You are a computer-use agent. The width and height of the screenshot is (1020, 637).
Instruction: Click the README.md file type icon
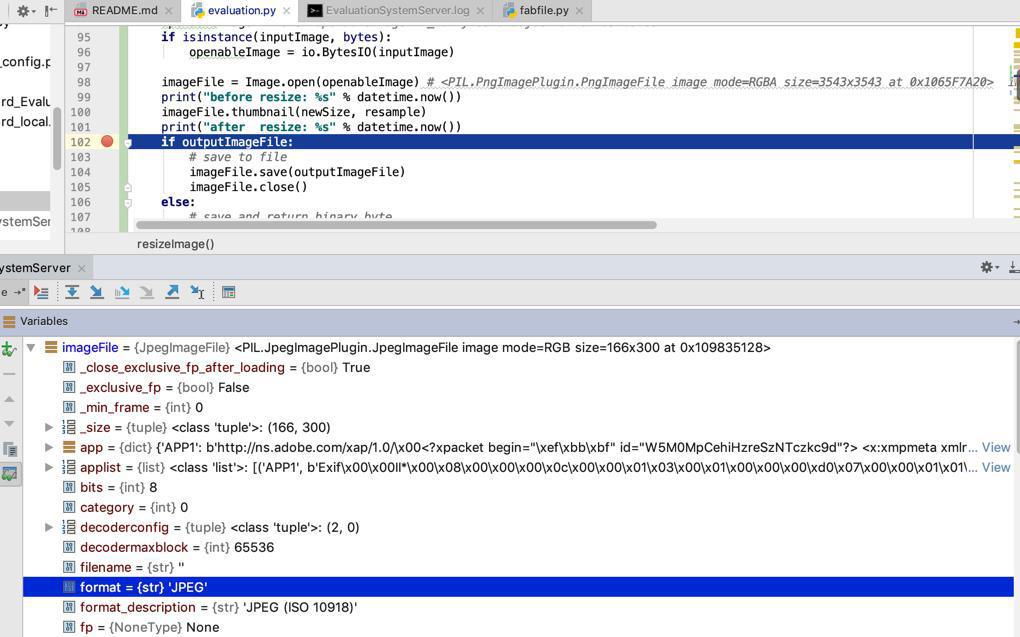(x=81, y=10)
